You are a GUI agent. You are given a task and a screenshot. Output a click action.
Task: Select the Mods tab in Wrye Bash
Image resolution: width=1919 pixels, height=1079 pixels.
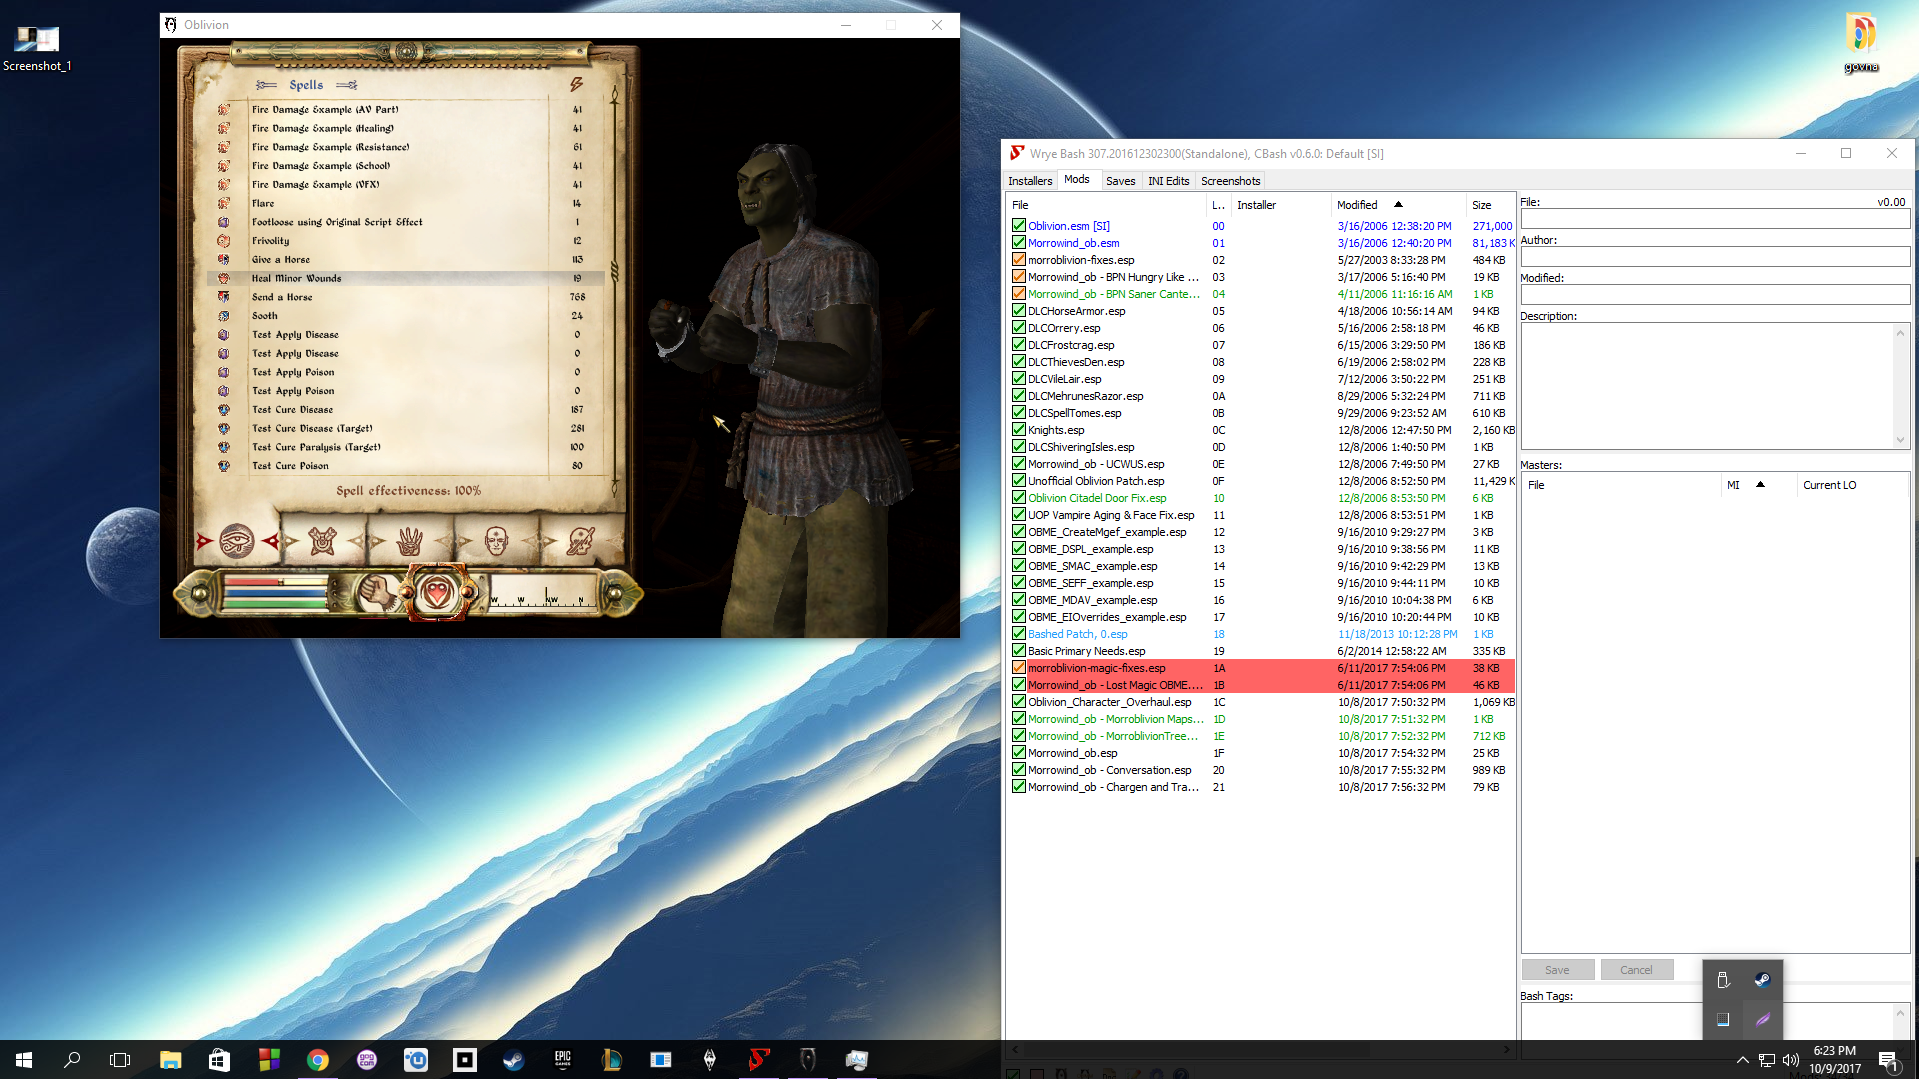pos(1077,180)
